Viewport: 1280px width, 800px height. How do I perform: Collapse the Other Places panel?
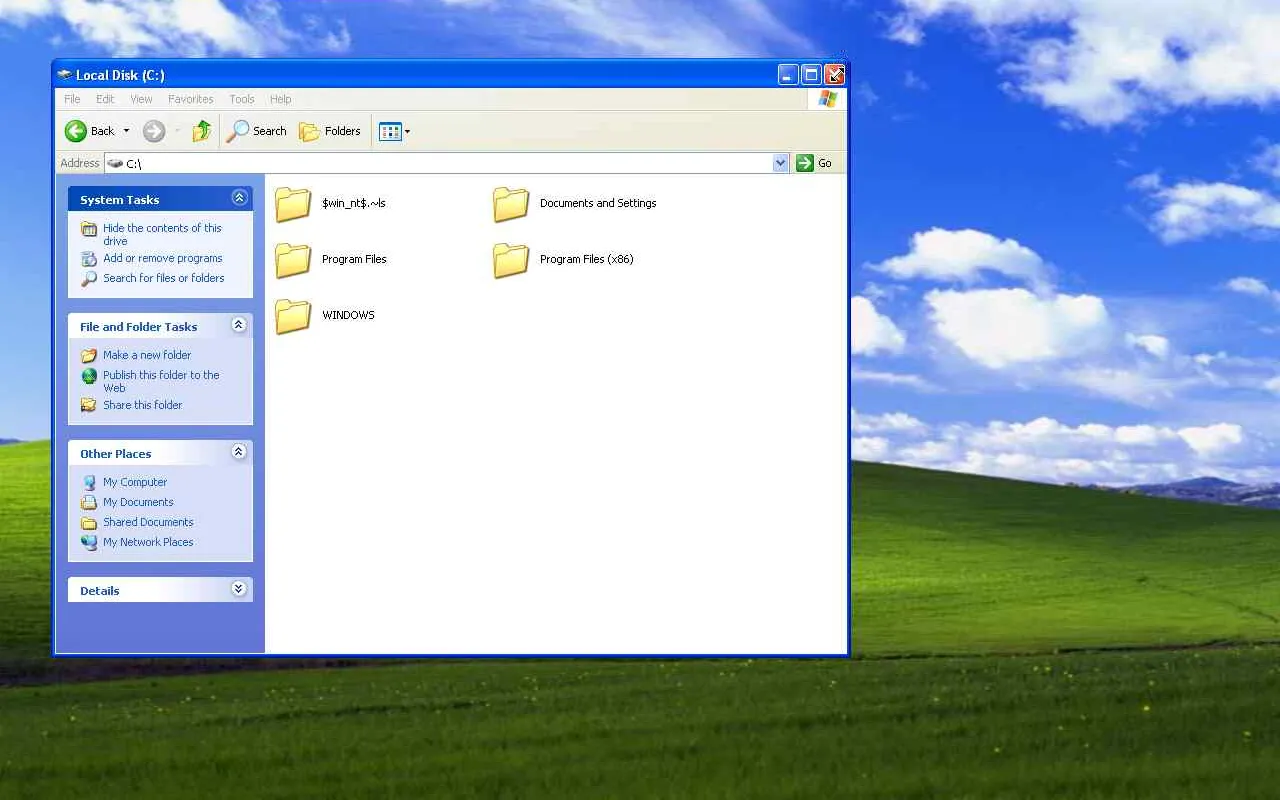point(239,452)
